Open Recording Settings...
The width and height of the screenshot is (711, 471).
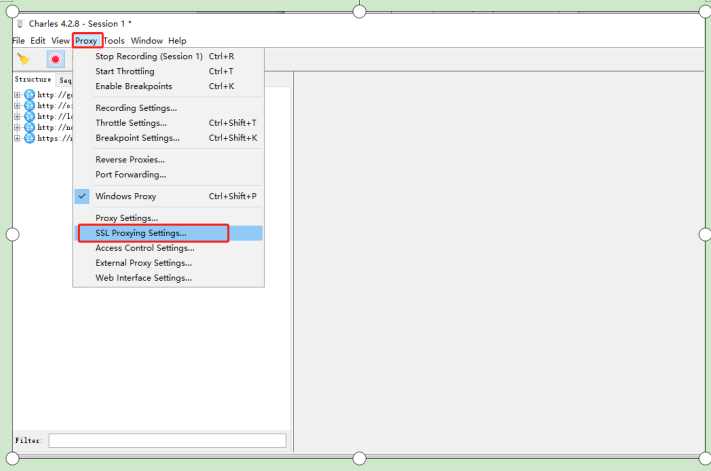tap(168, 108)
